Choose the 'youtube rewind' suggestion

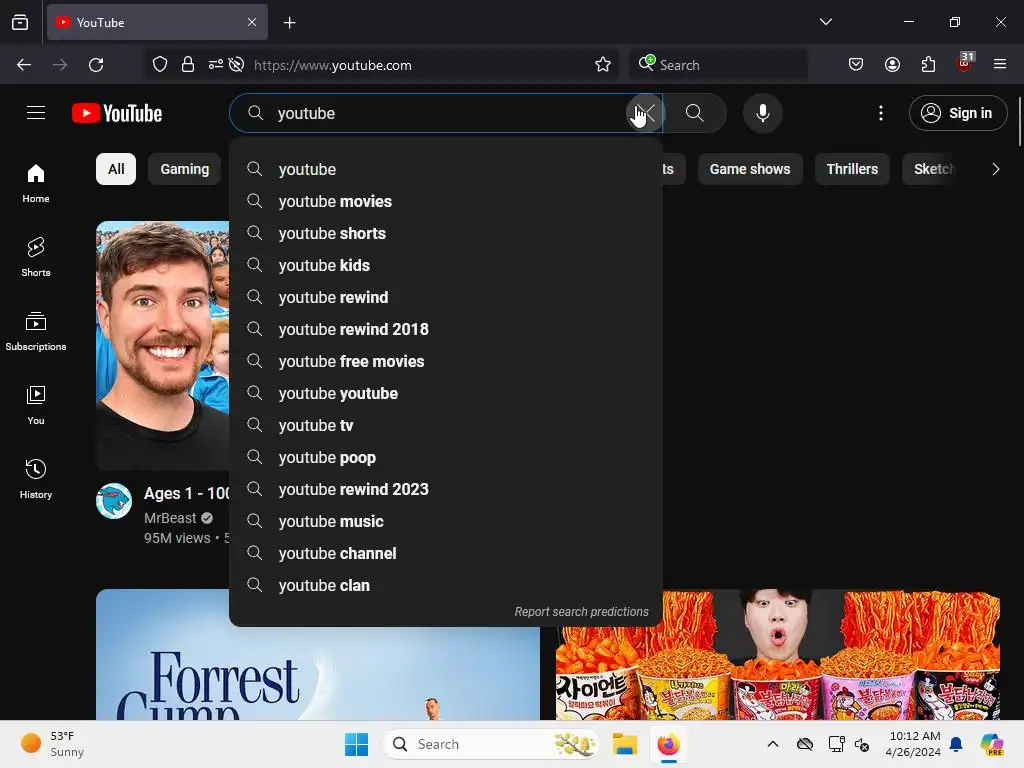(x=445, y=297)
